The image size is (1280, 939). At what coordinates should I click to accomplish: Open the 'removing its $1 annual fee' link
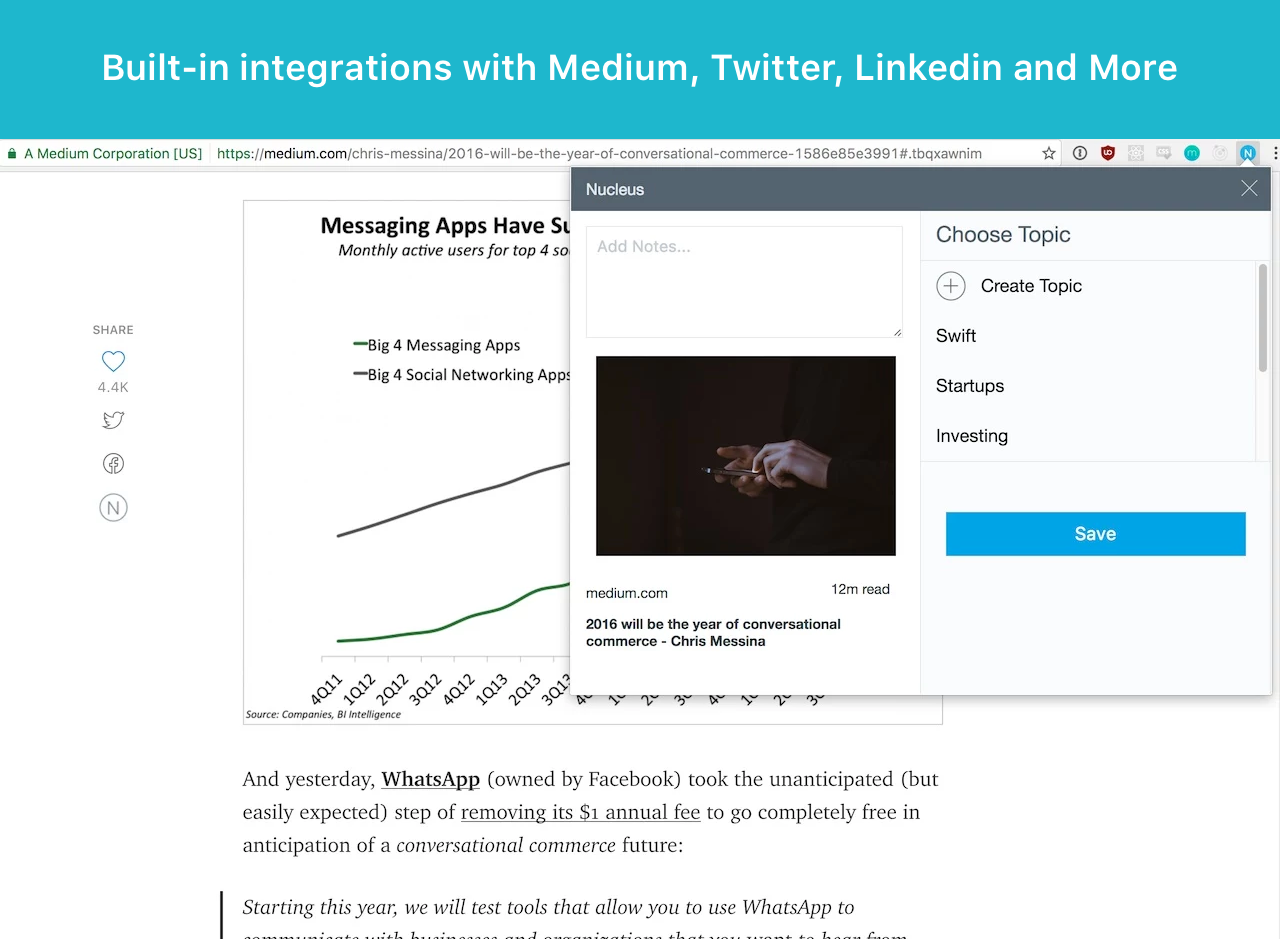tap(581, 812)
